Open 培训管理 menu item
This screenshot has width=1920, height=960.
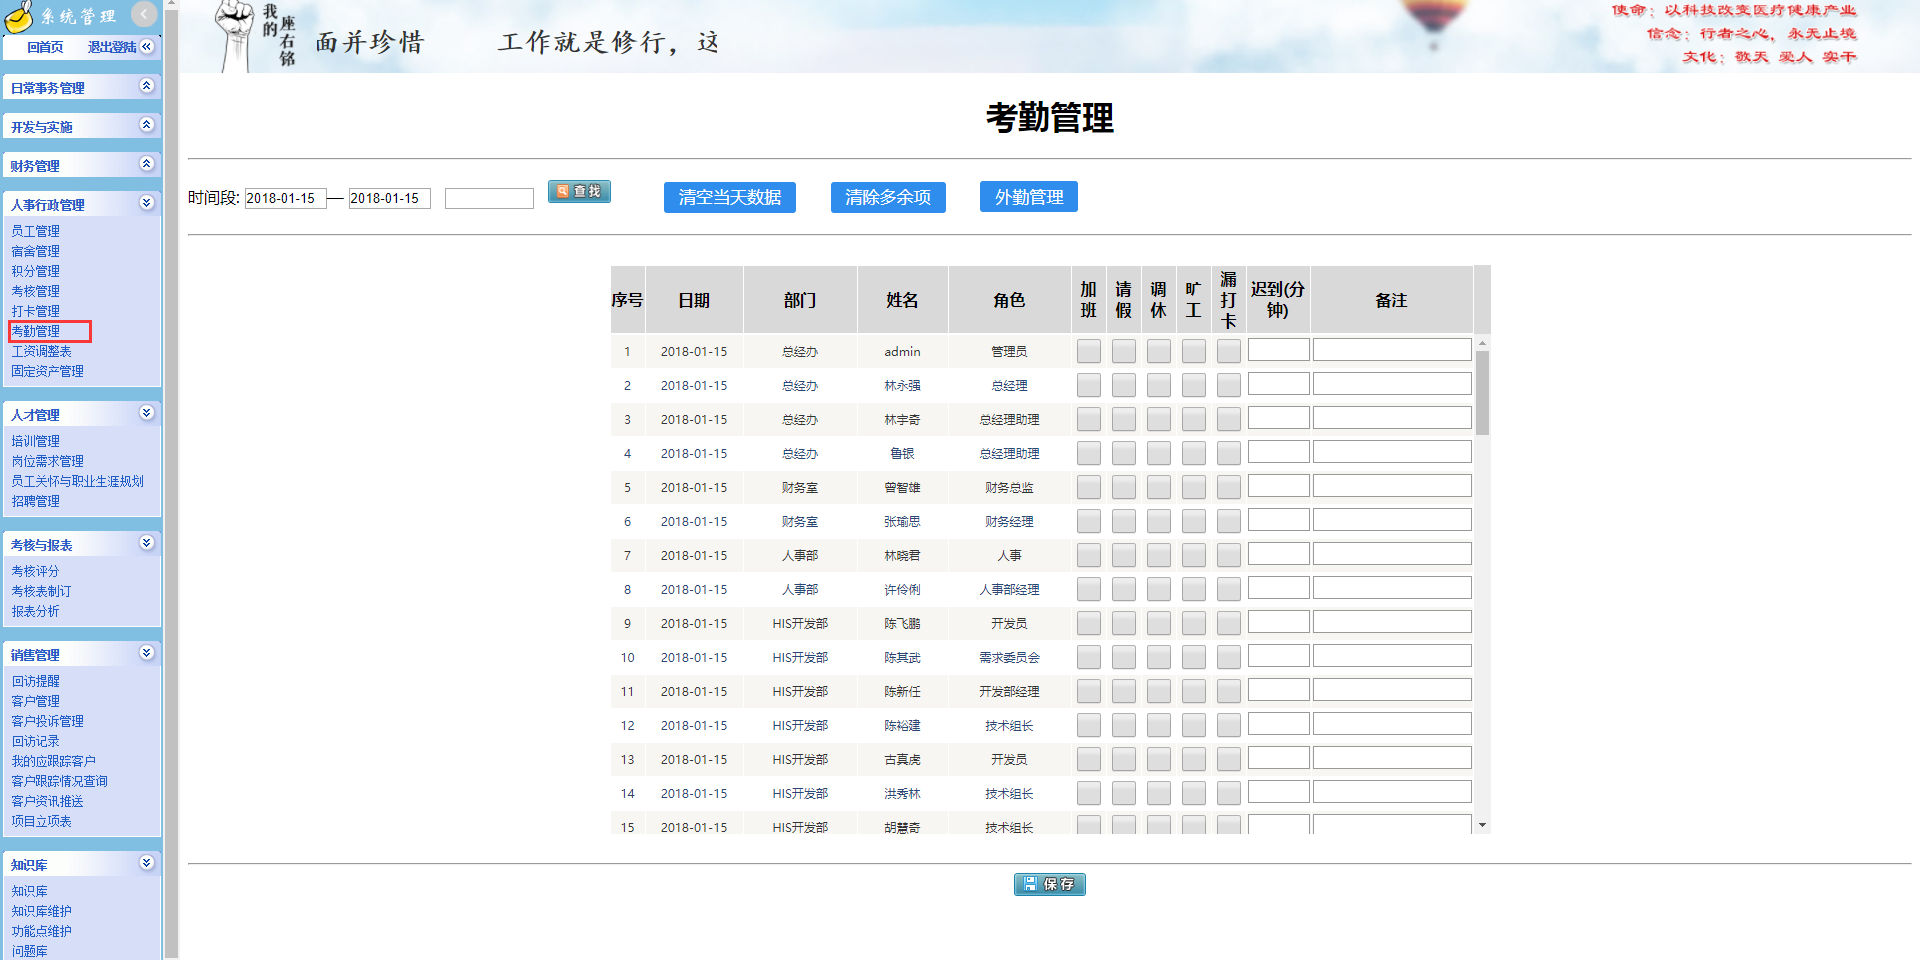(35, 441)
